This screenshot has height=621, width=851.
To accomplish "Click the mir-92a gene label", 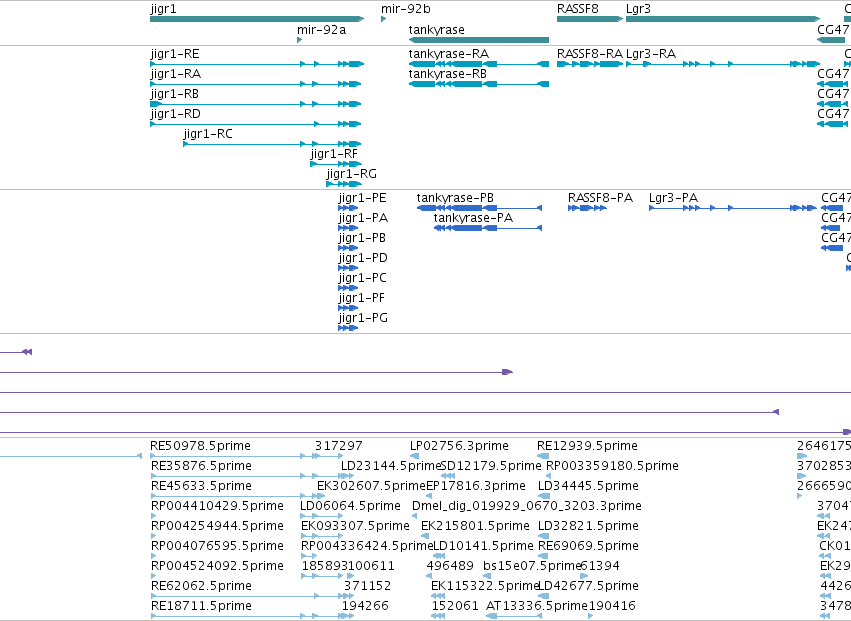I will [x=321, y=30].
